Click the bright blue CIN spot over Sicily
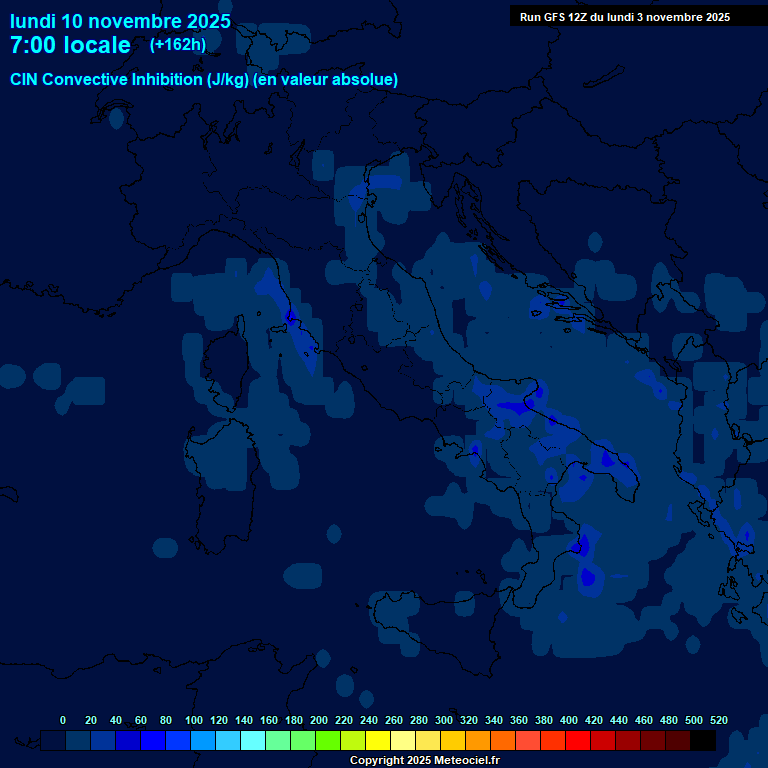Image resolution: width=768 pixels, height=768 pixels. [x=587, y=577]
